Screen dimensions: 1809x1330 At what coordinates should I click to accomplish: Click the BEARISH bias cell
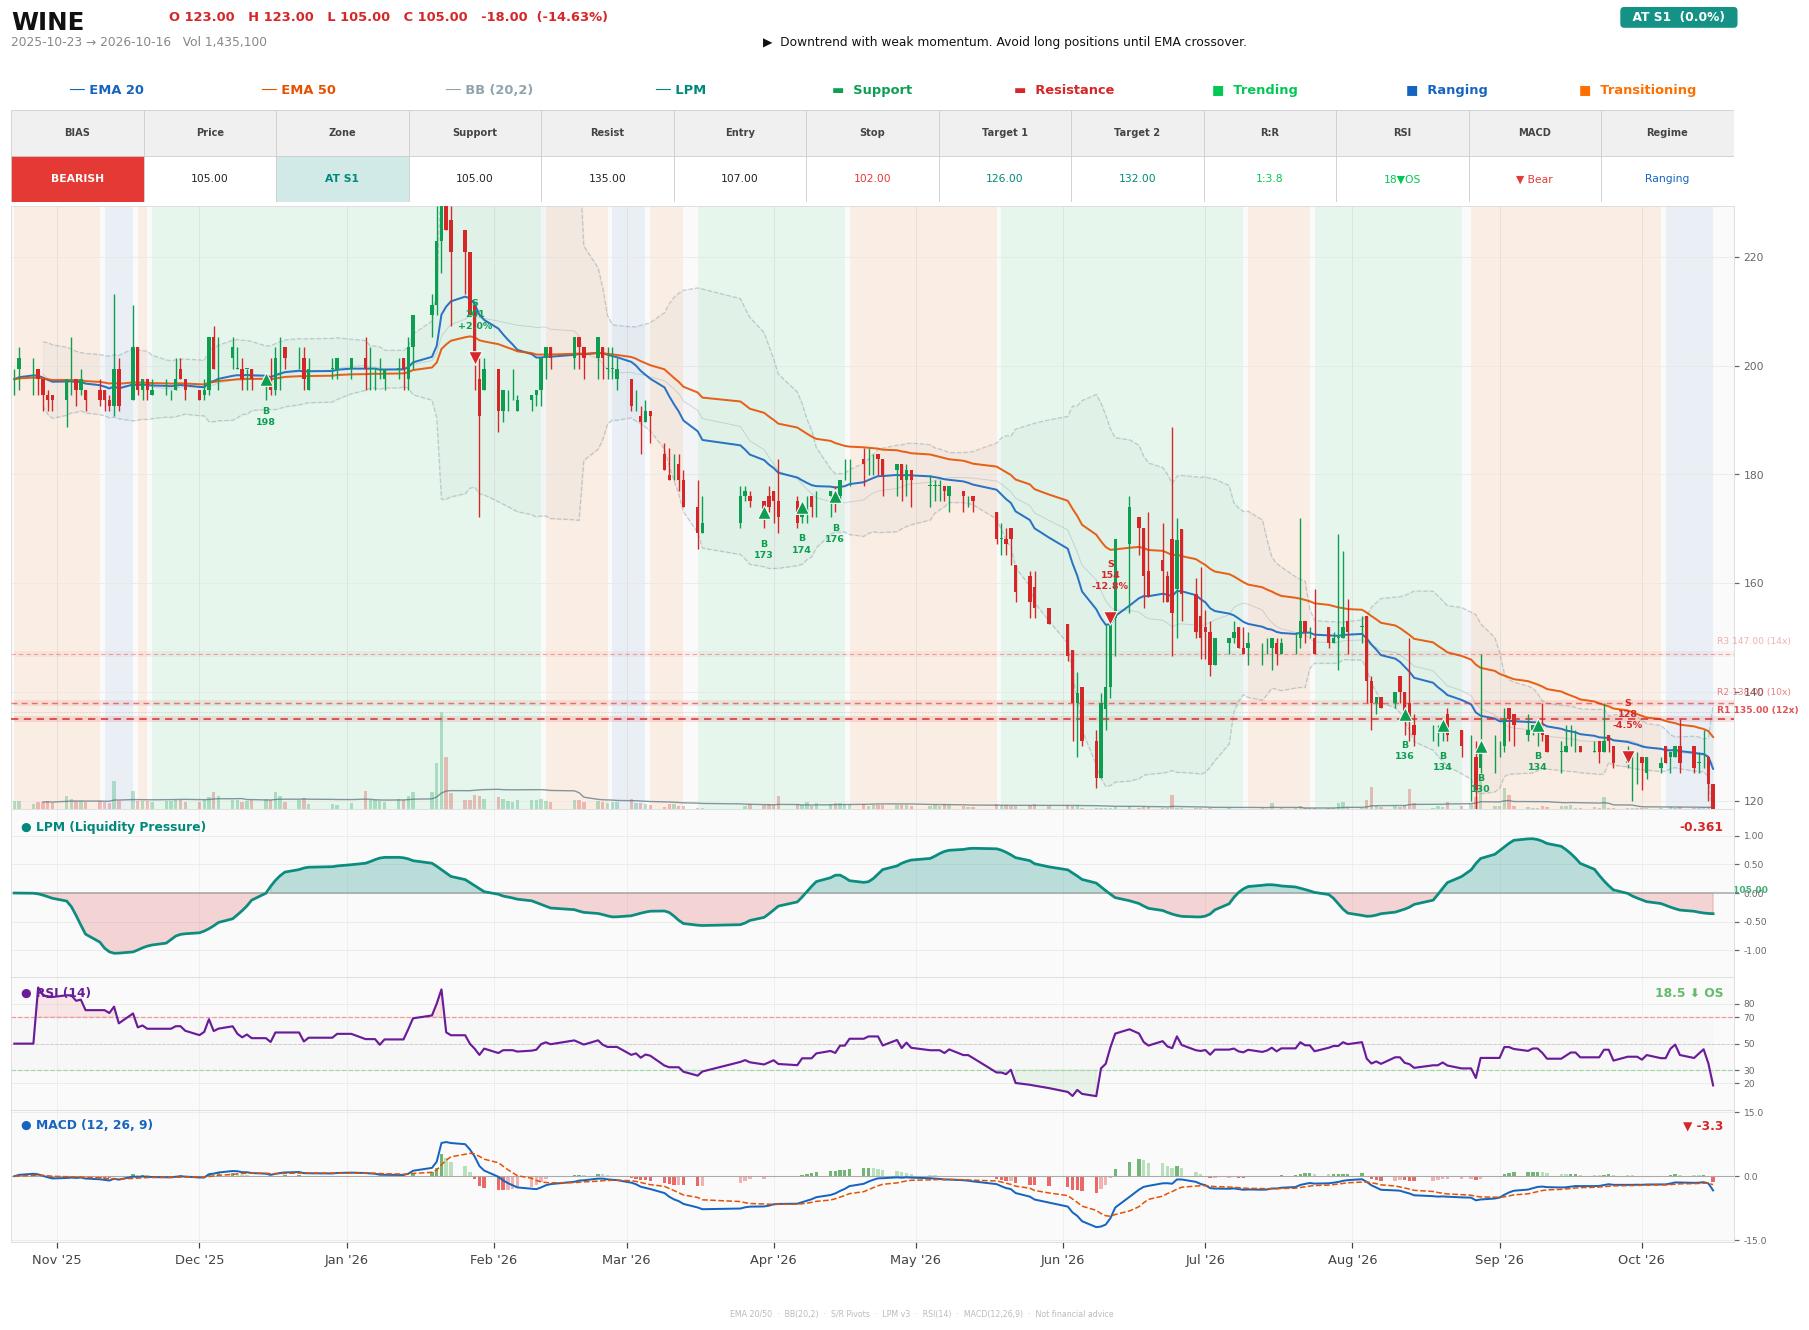point(78,179)
